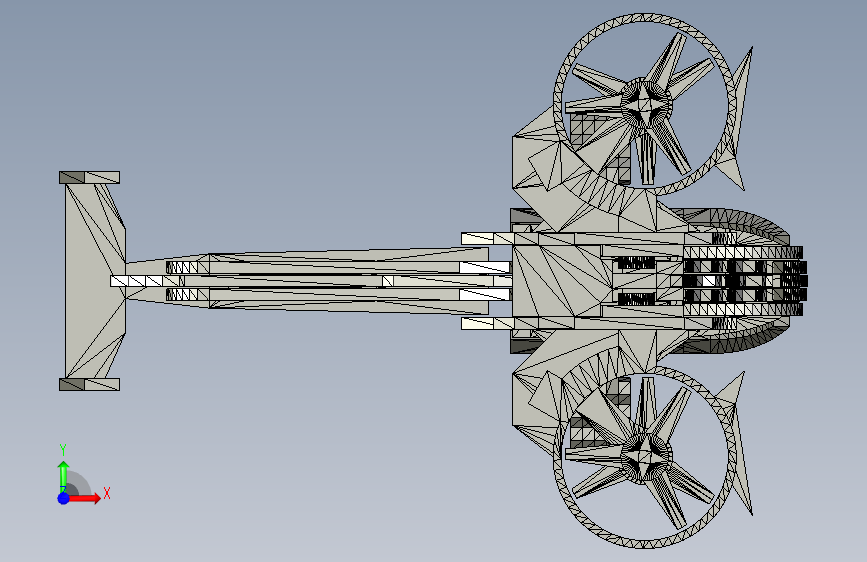Click the blue Z axis dot of the triad
This screenshot has width=867, height=562.
(64, 498)
